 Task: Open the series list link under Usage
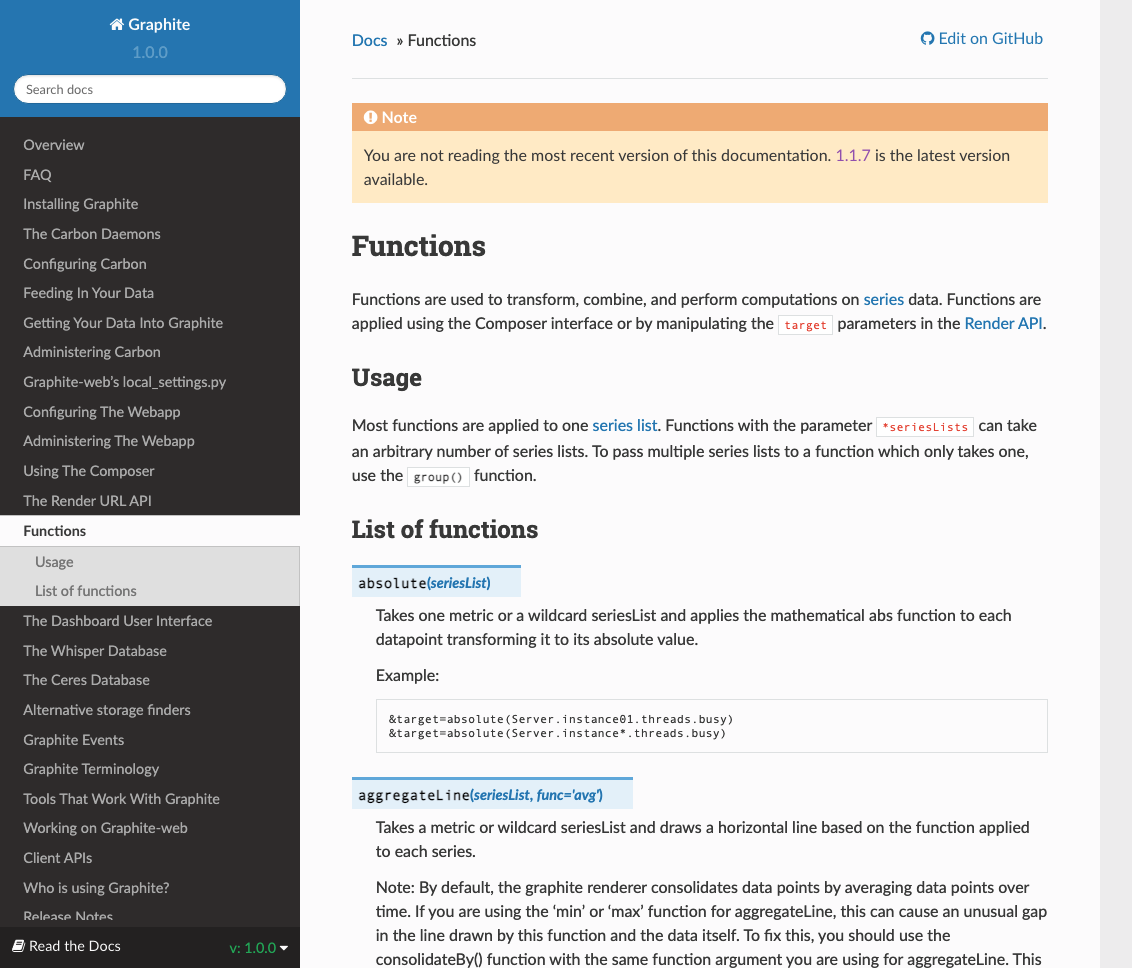pos(624,425)
